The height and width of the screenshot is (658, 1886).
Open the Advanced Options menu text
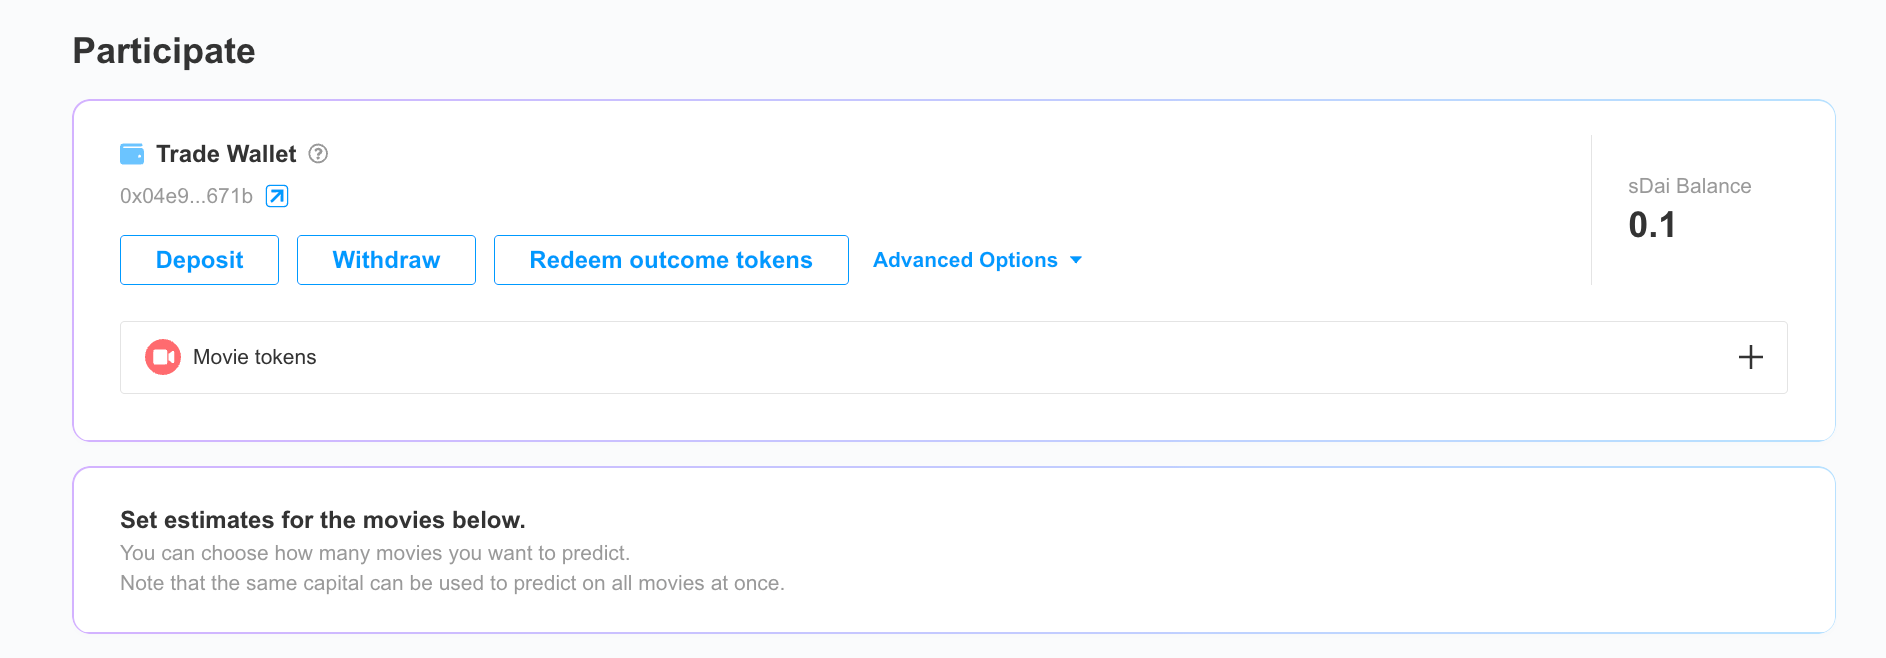(x=965, y=260)
